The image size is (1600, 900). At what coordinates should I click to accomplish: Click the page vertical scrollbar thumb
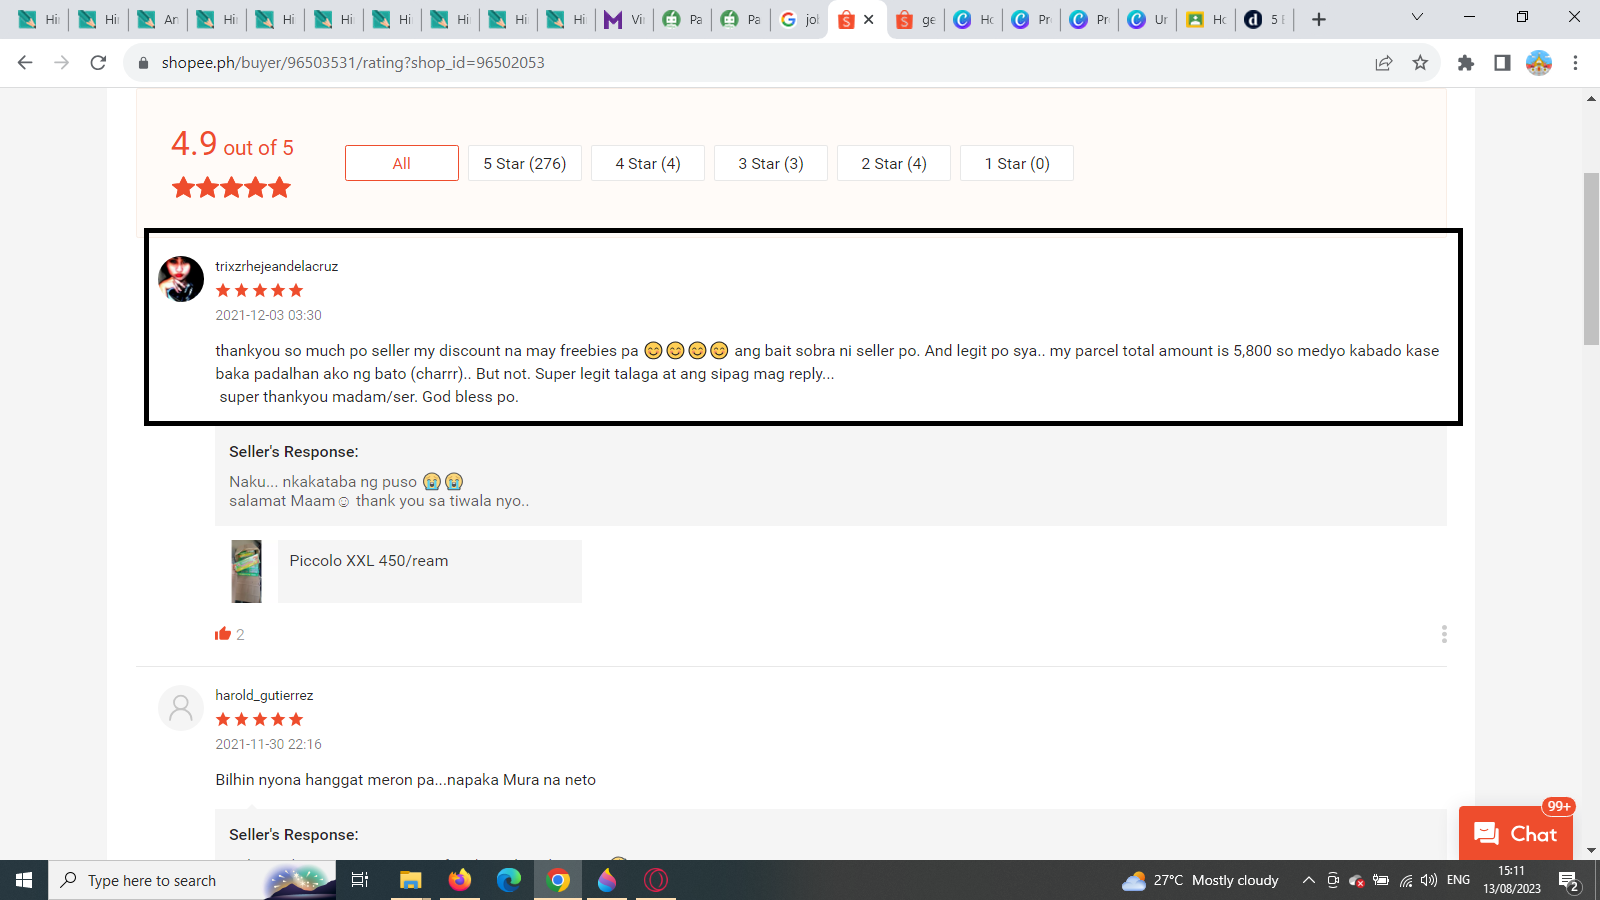1591,259
